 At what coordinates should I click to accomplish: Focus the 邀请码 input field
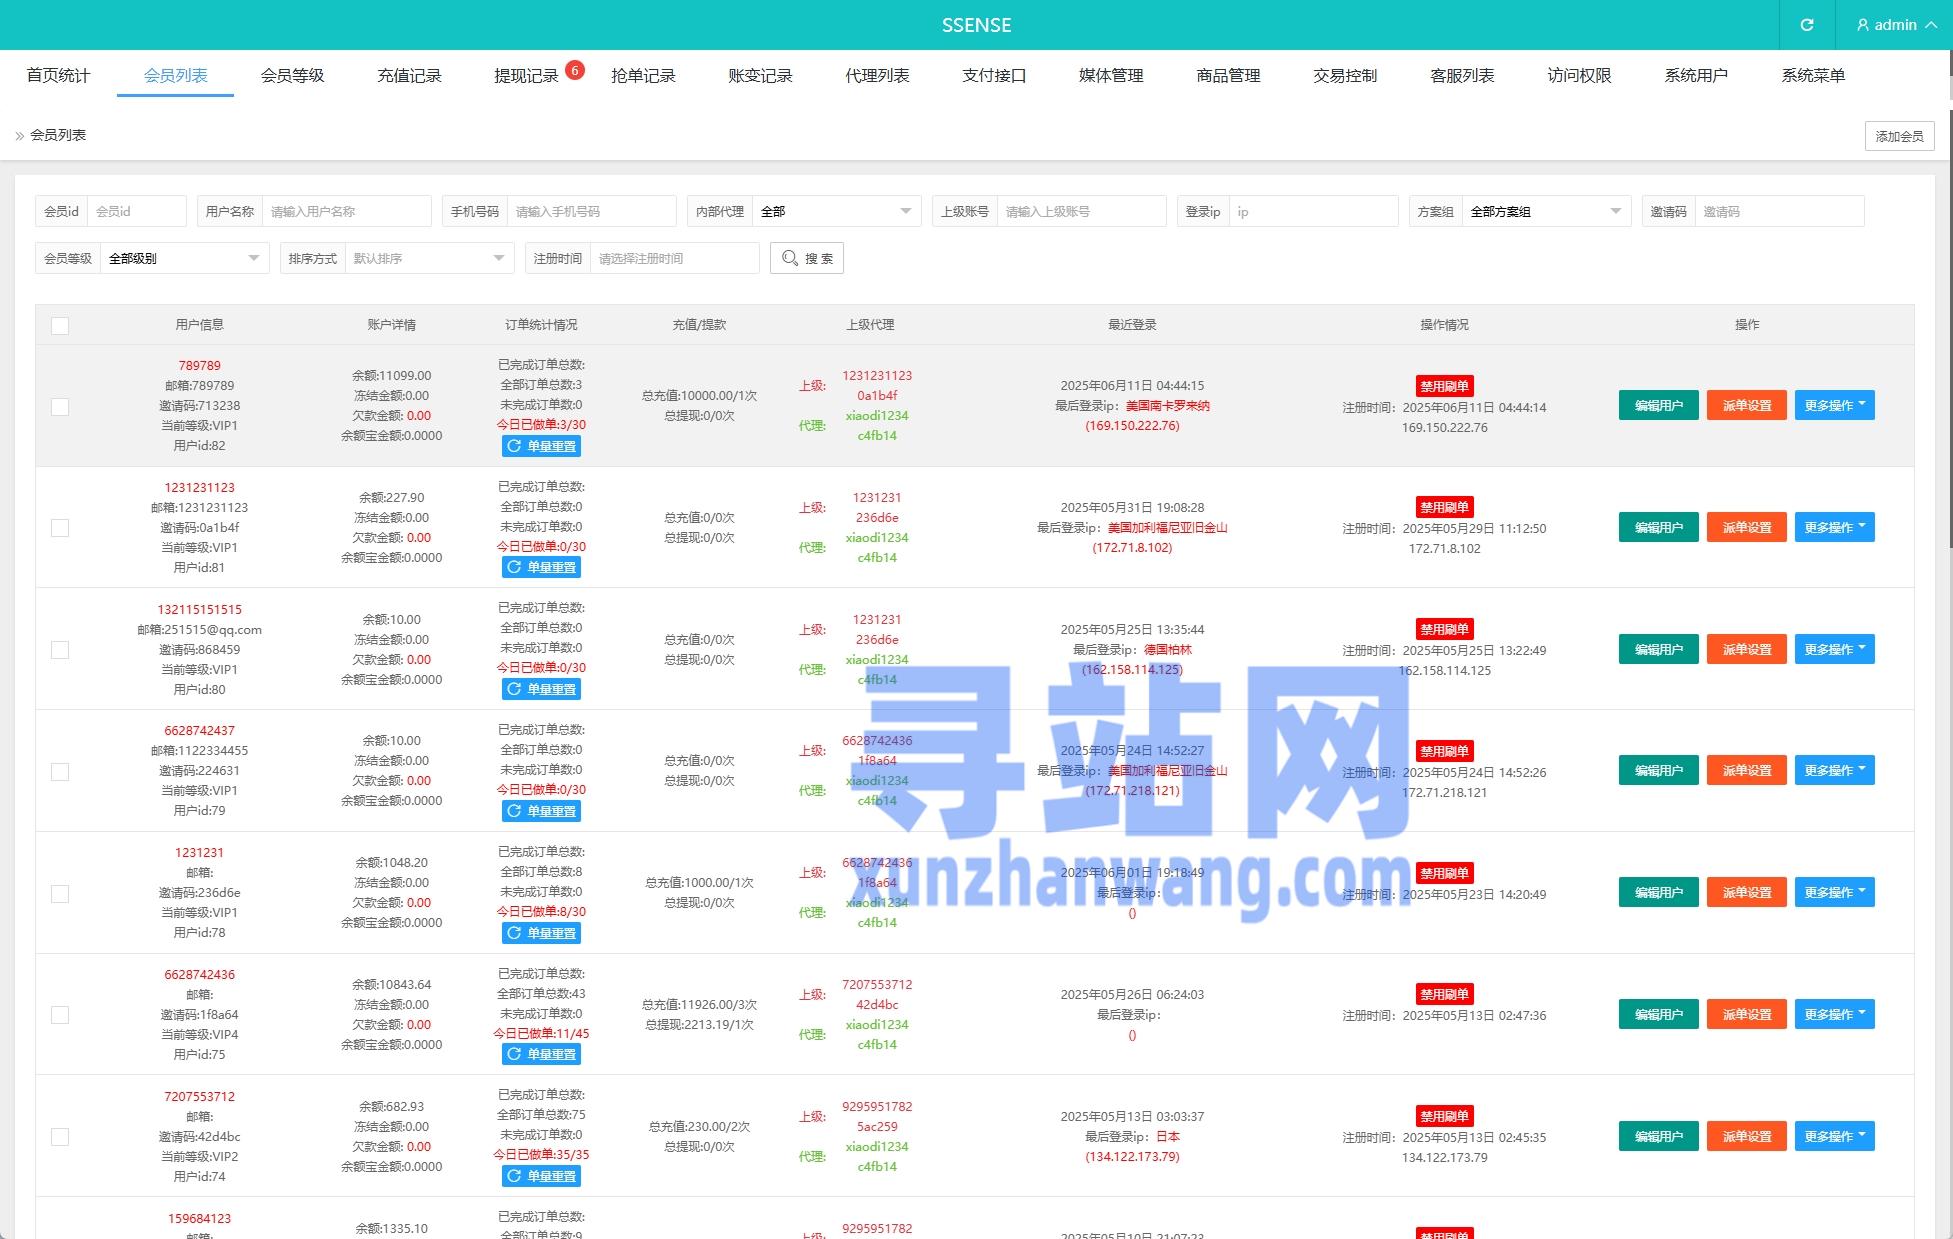[1780, 211]
